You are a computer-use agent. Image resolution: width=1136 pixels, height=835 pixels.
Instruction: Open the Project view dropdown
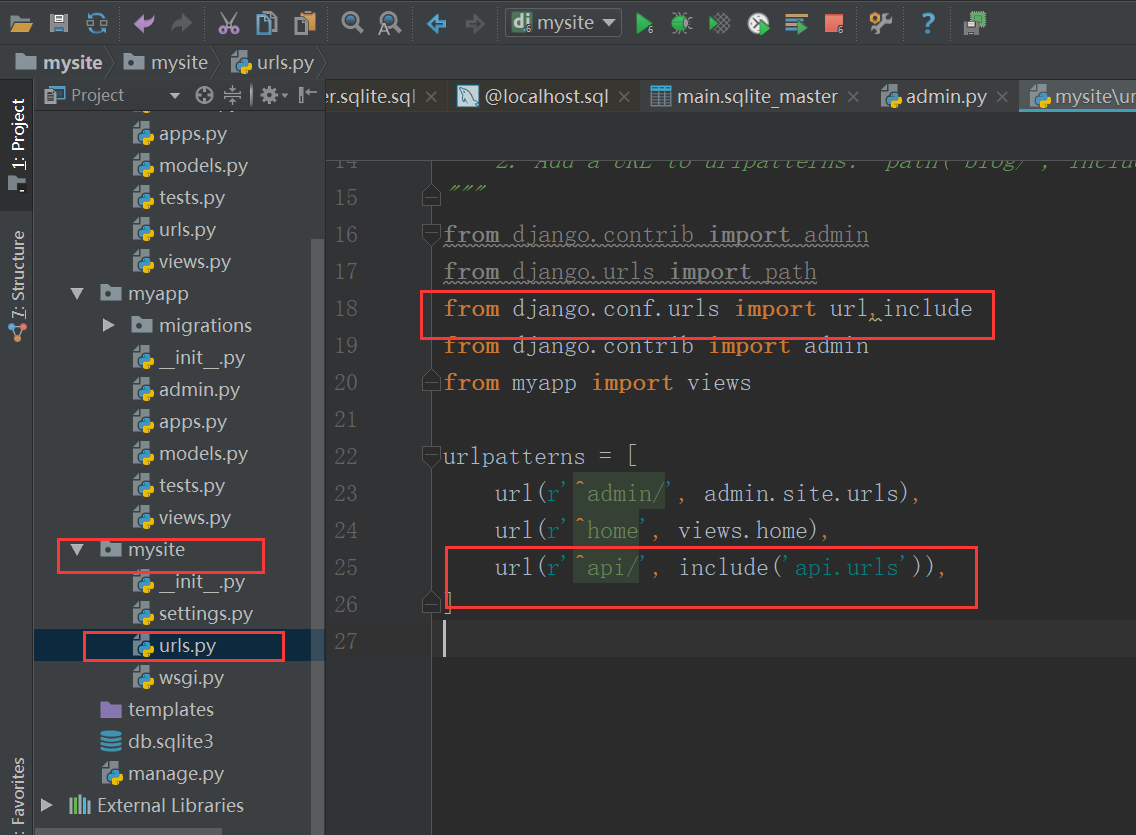coord(175,96)
